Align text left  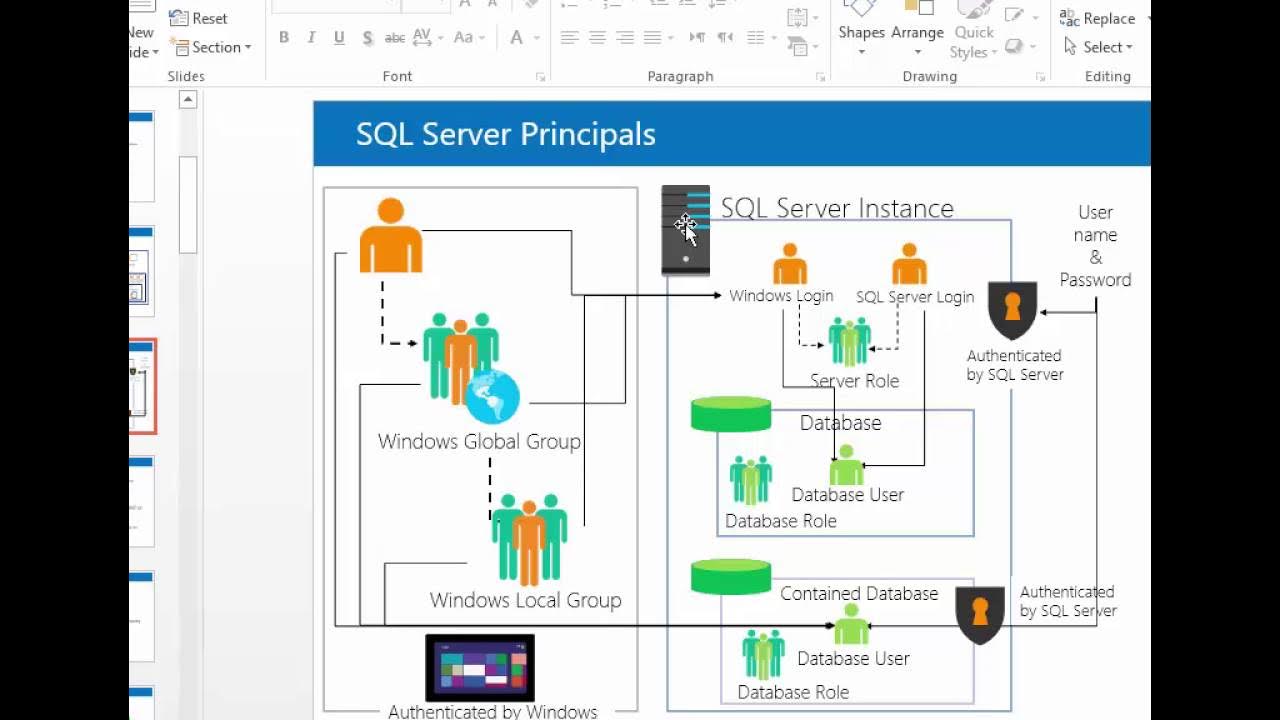pos(570,38)
